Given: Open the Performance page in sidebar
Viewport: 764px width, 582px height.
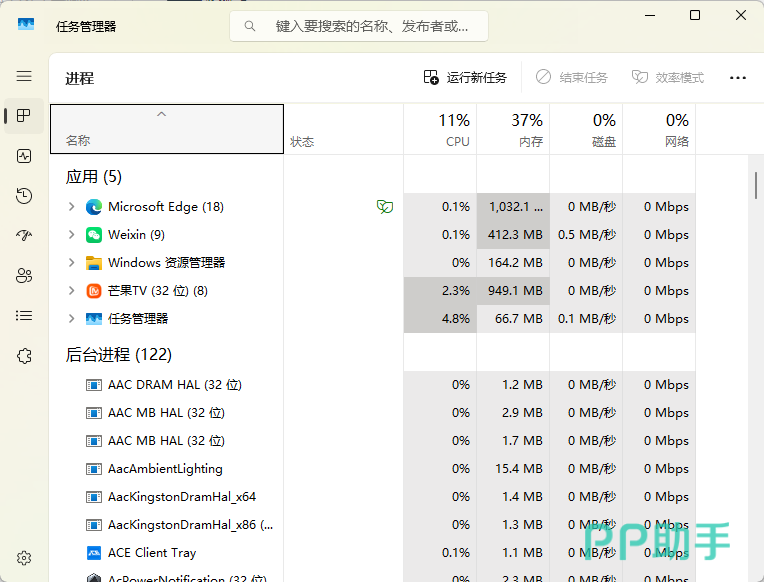Looking at the screenshot, I should [24, 156].
